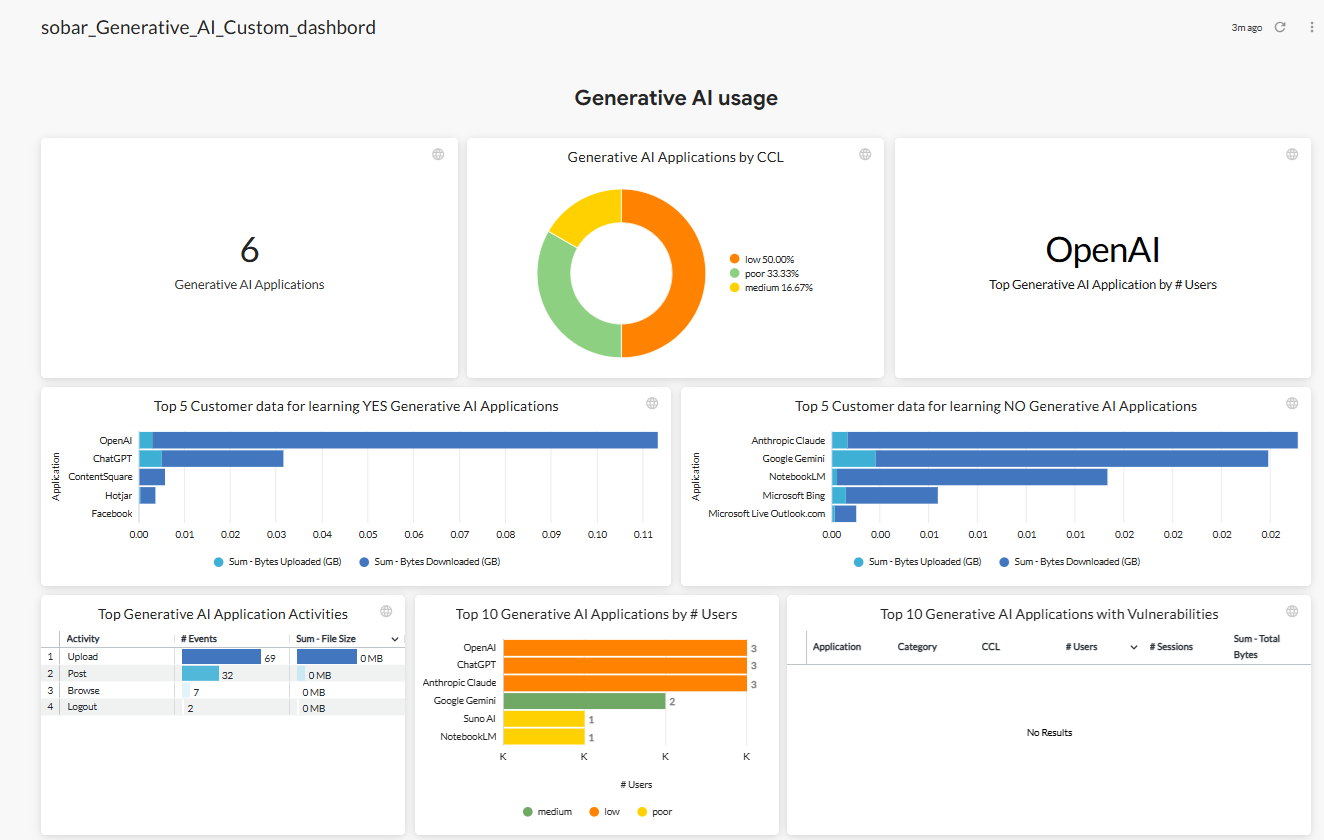The image size is (1324, 840).
Task: Click the '32' events value for Post
Action: [x=227, y=675]
